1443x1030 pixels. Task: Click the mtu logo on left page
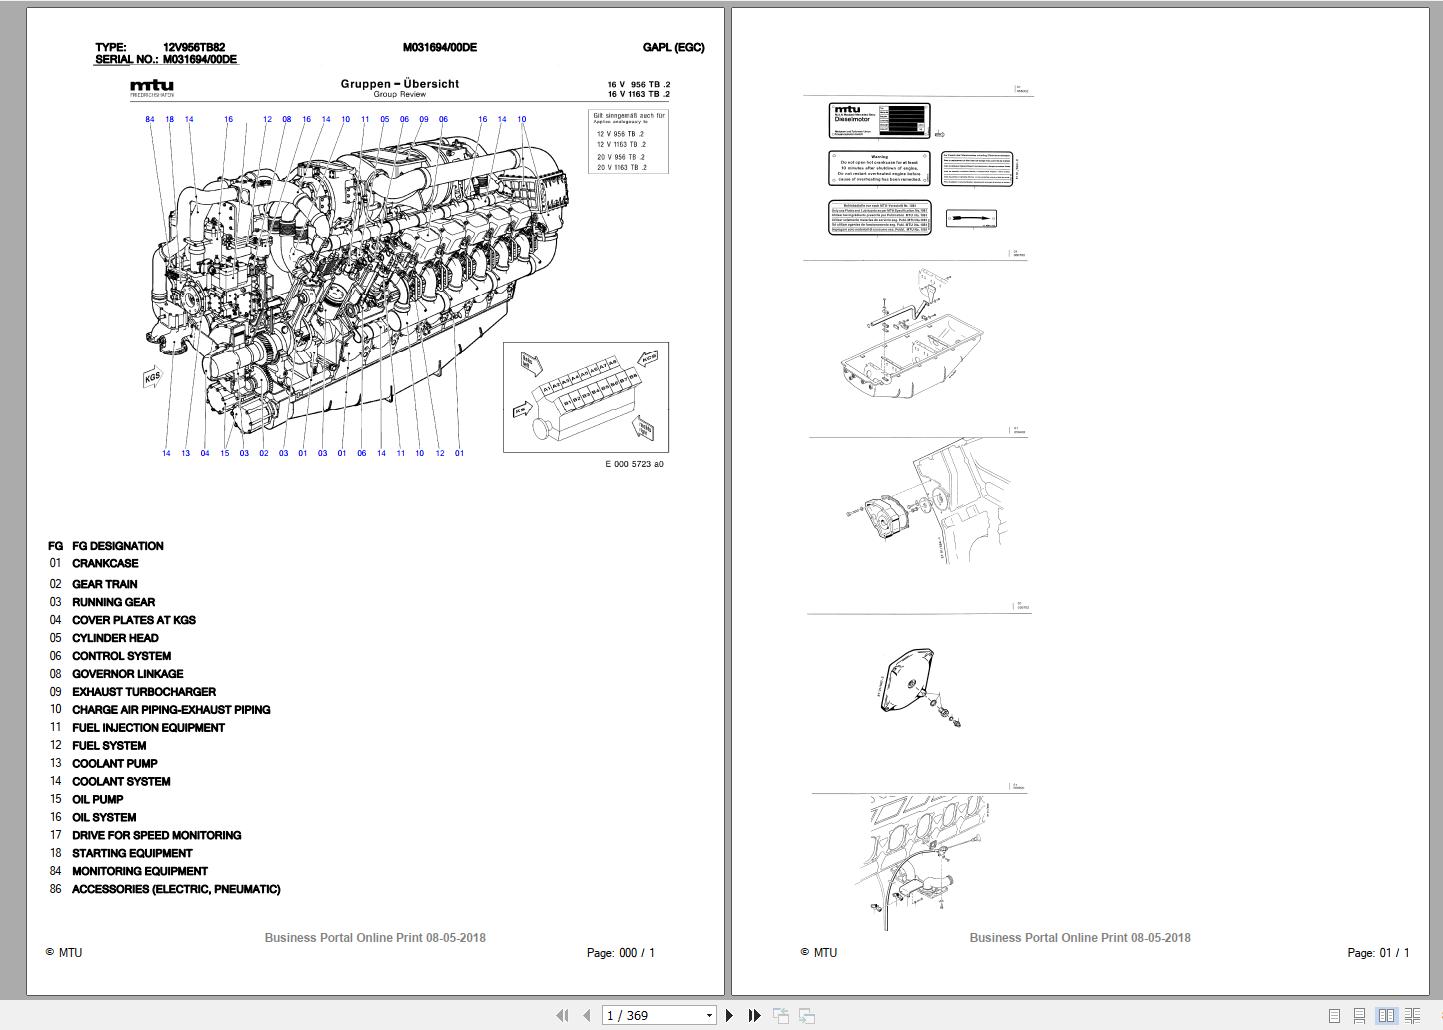[x=152, y=88]
